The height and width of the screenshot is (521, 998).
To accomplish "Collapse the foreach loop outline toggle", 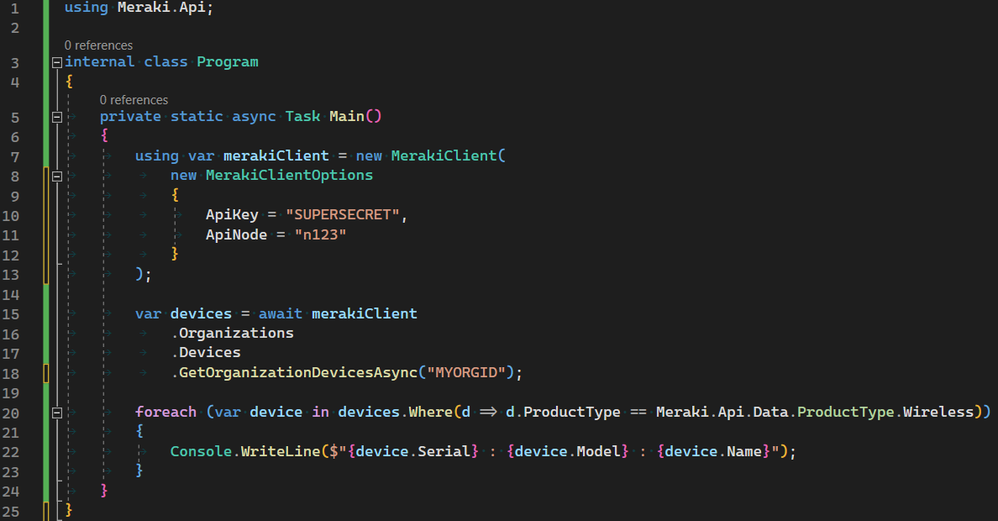I will (x=57, y=413).
